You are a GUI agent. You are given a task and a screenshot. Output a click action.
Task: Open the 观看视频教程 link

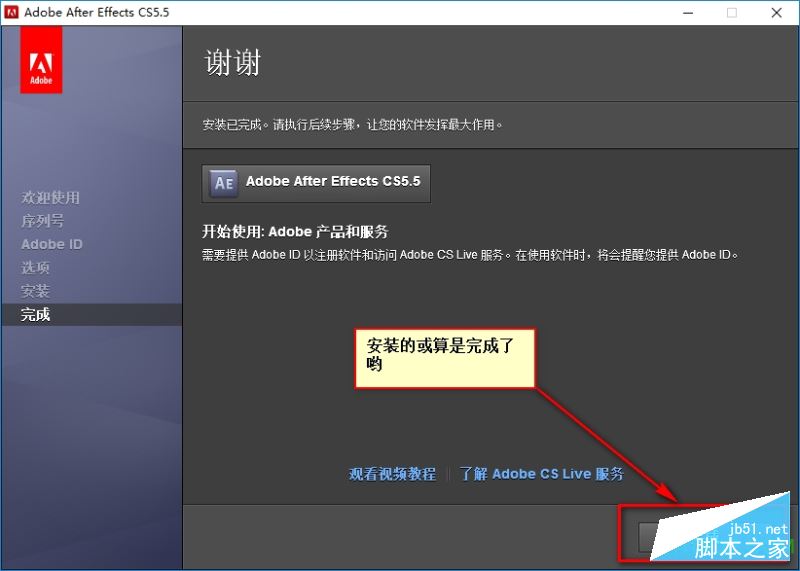click(x=392, y=474)
